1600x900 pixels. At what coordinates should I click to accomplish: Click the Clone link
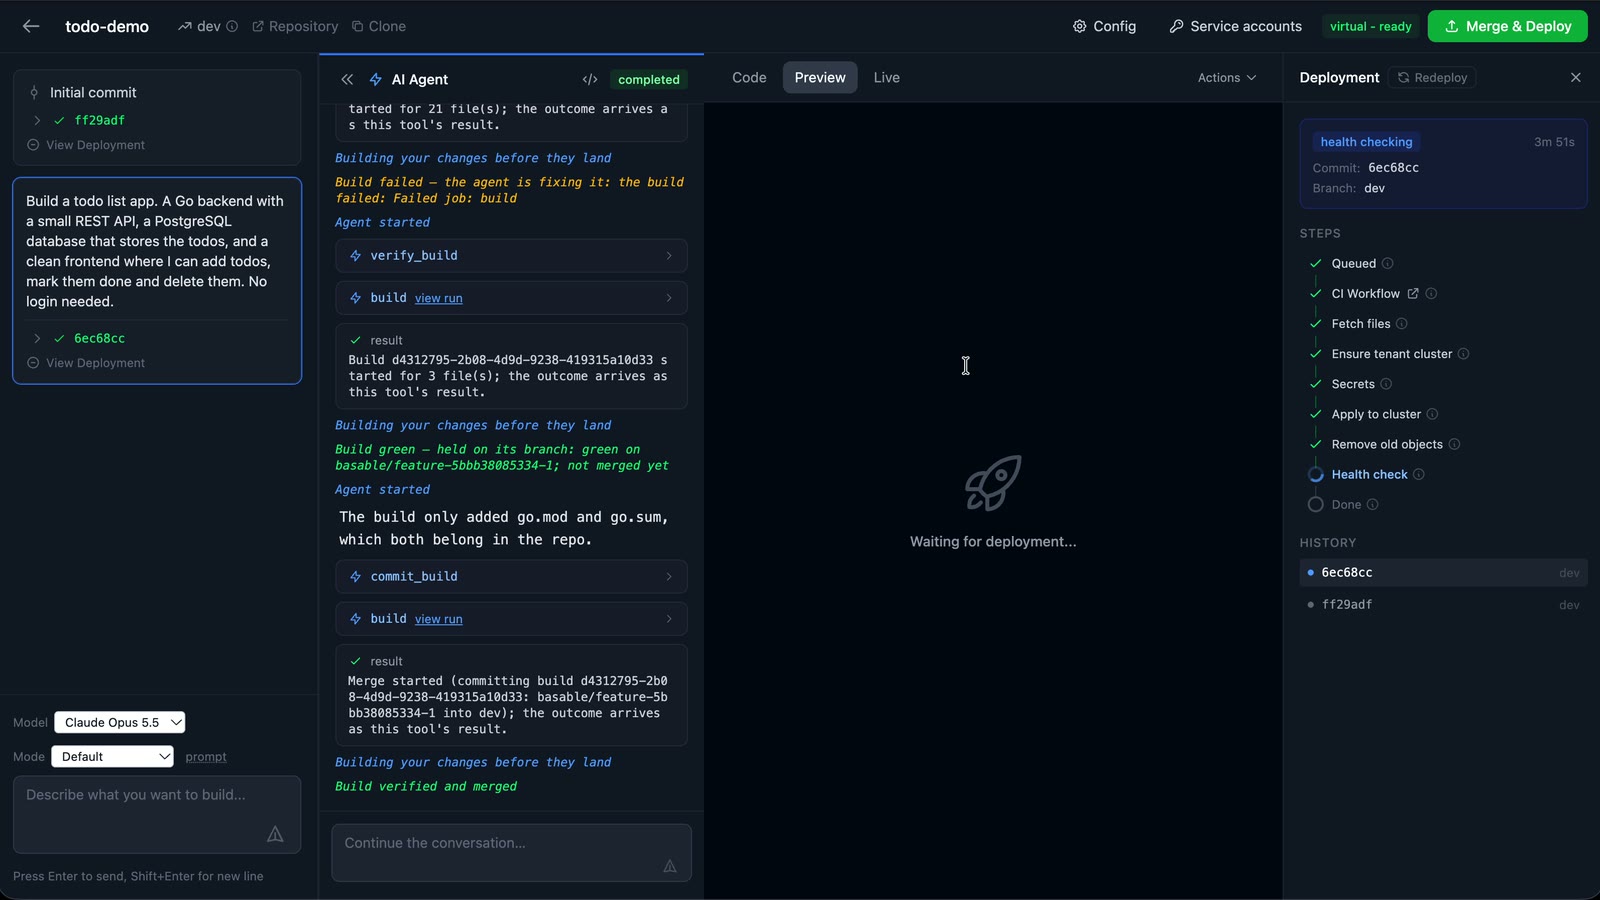[379, 26]
